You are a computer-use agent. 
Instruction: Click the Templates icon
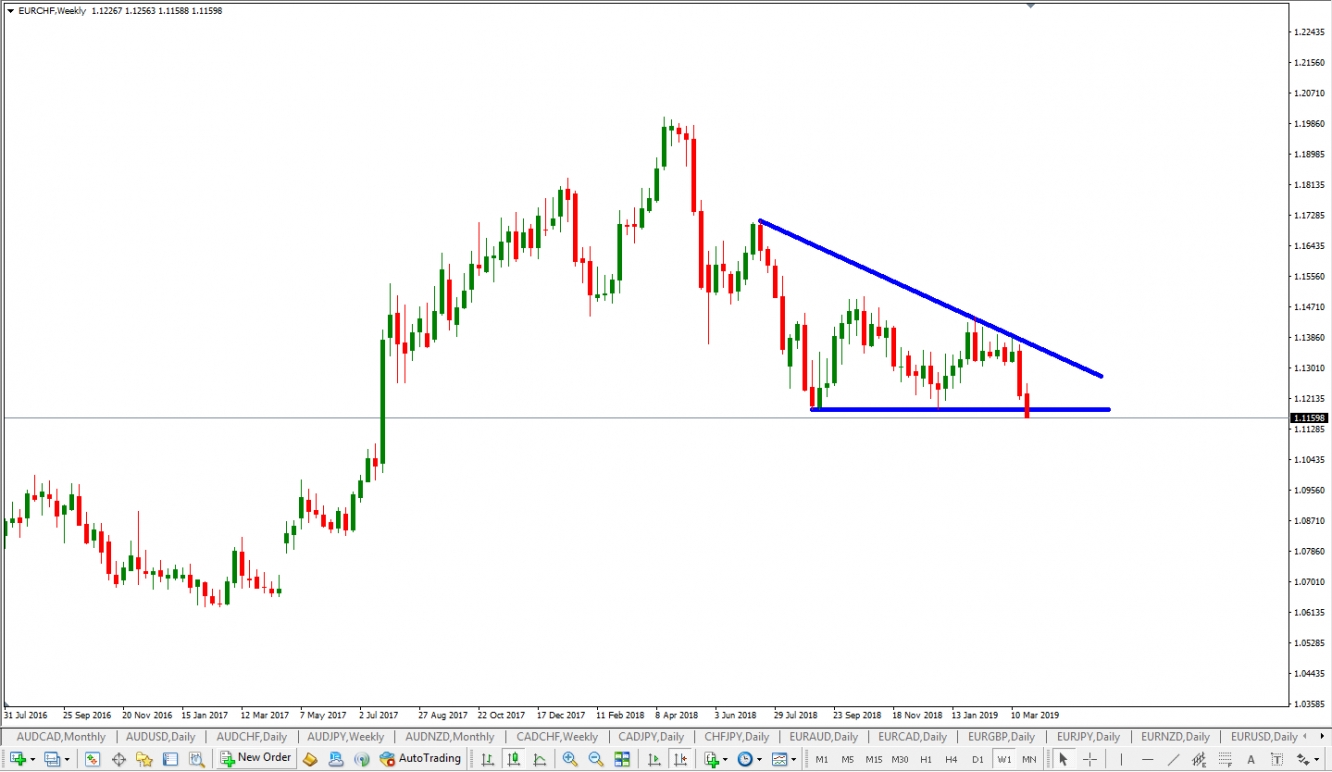pyautogui.click(x=779, y=759)
